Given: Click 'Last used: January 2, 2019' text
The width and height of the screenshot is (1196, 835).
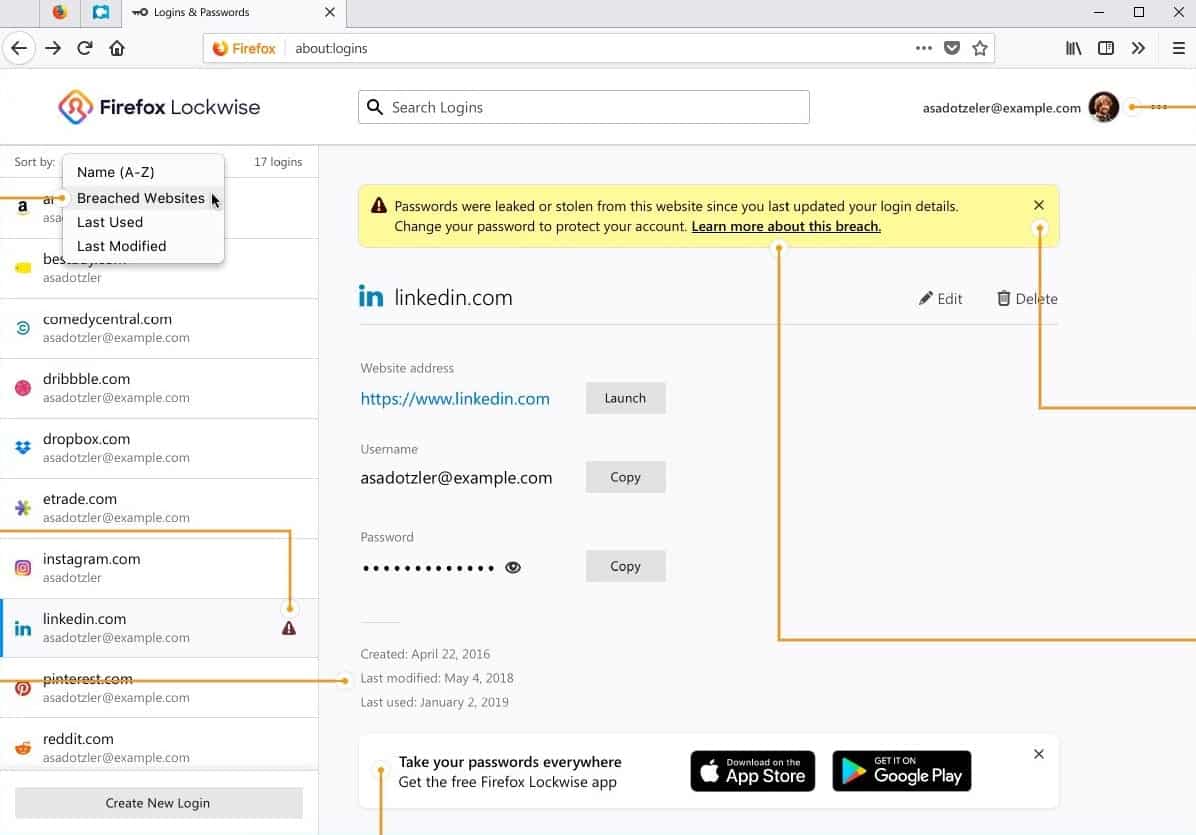Looking at the screenshot, I should click(434, 702).
